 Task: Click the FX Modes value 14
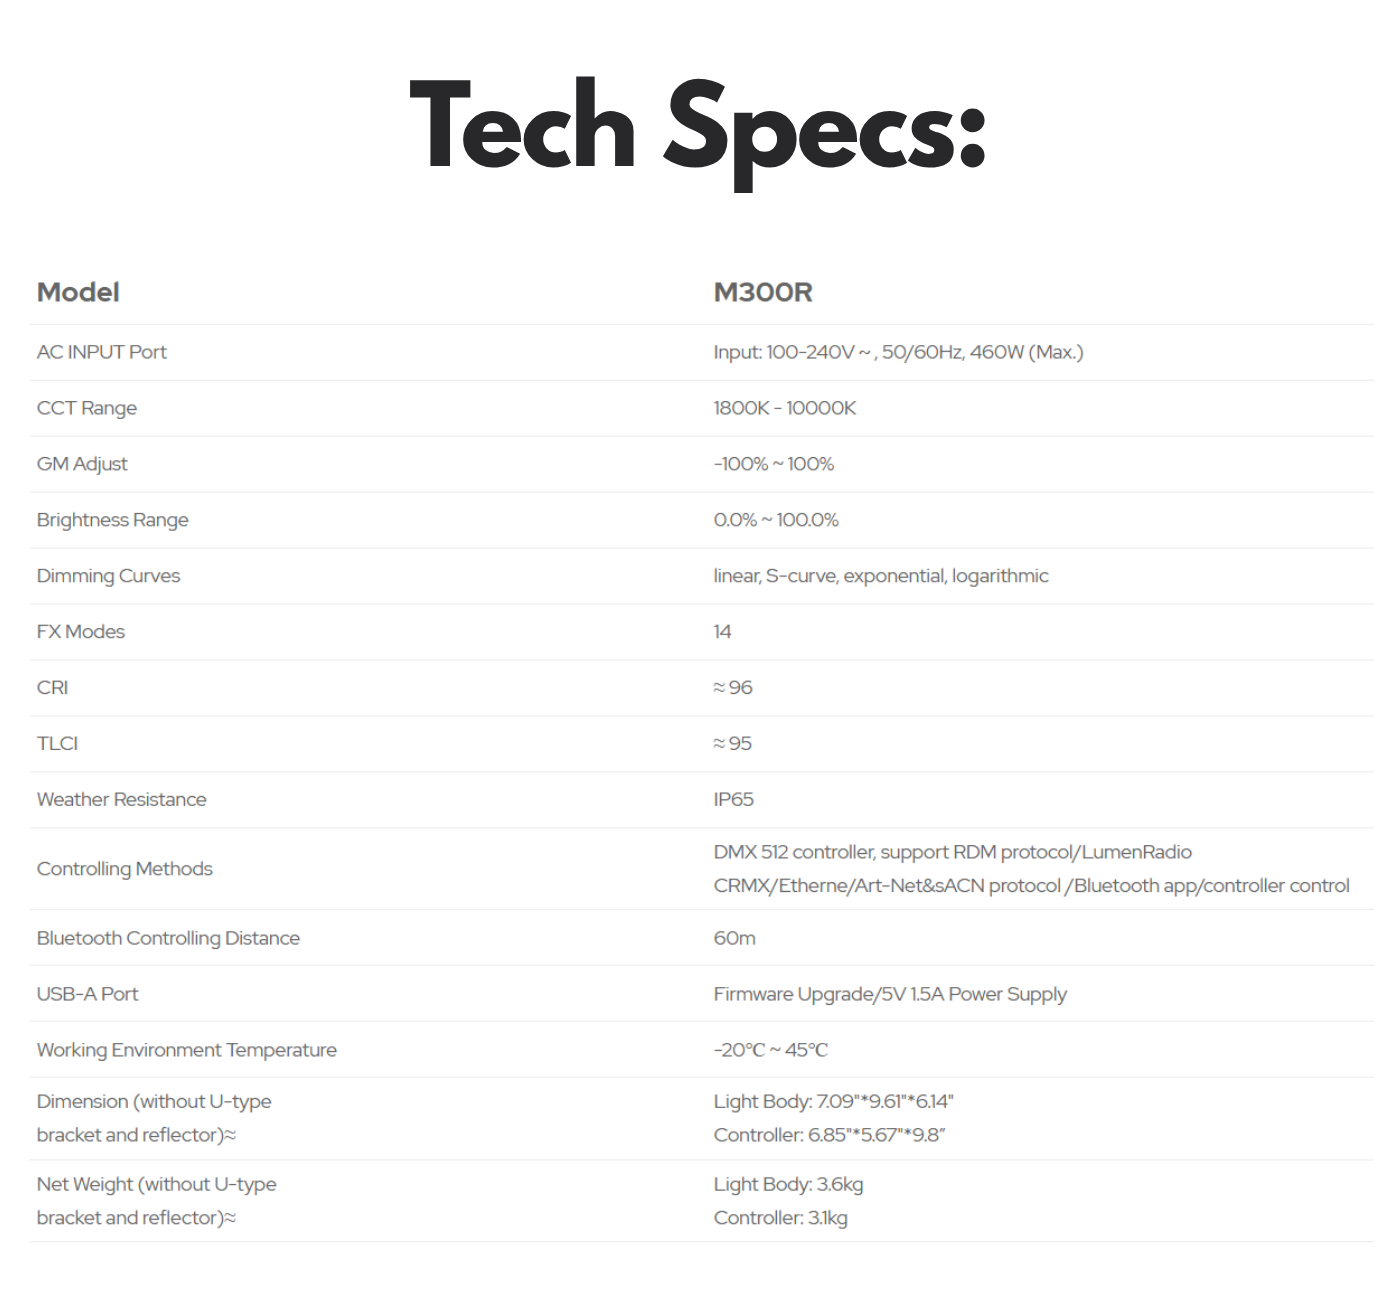[722, 632]
